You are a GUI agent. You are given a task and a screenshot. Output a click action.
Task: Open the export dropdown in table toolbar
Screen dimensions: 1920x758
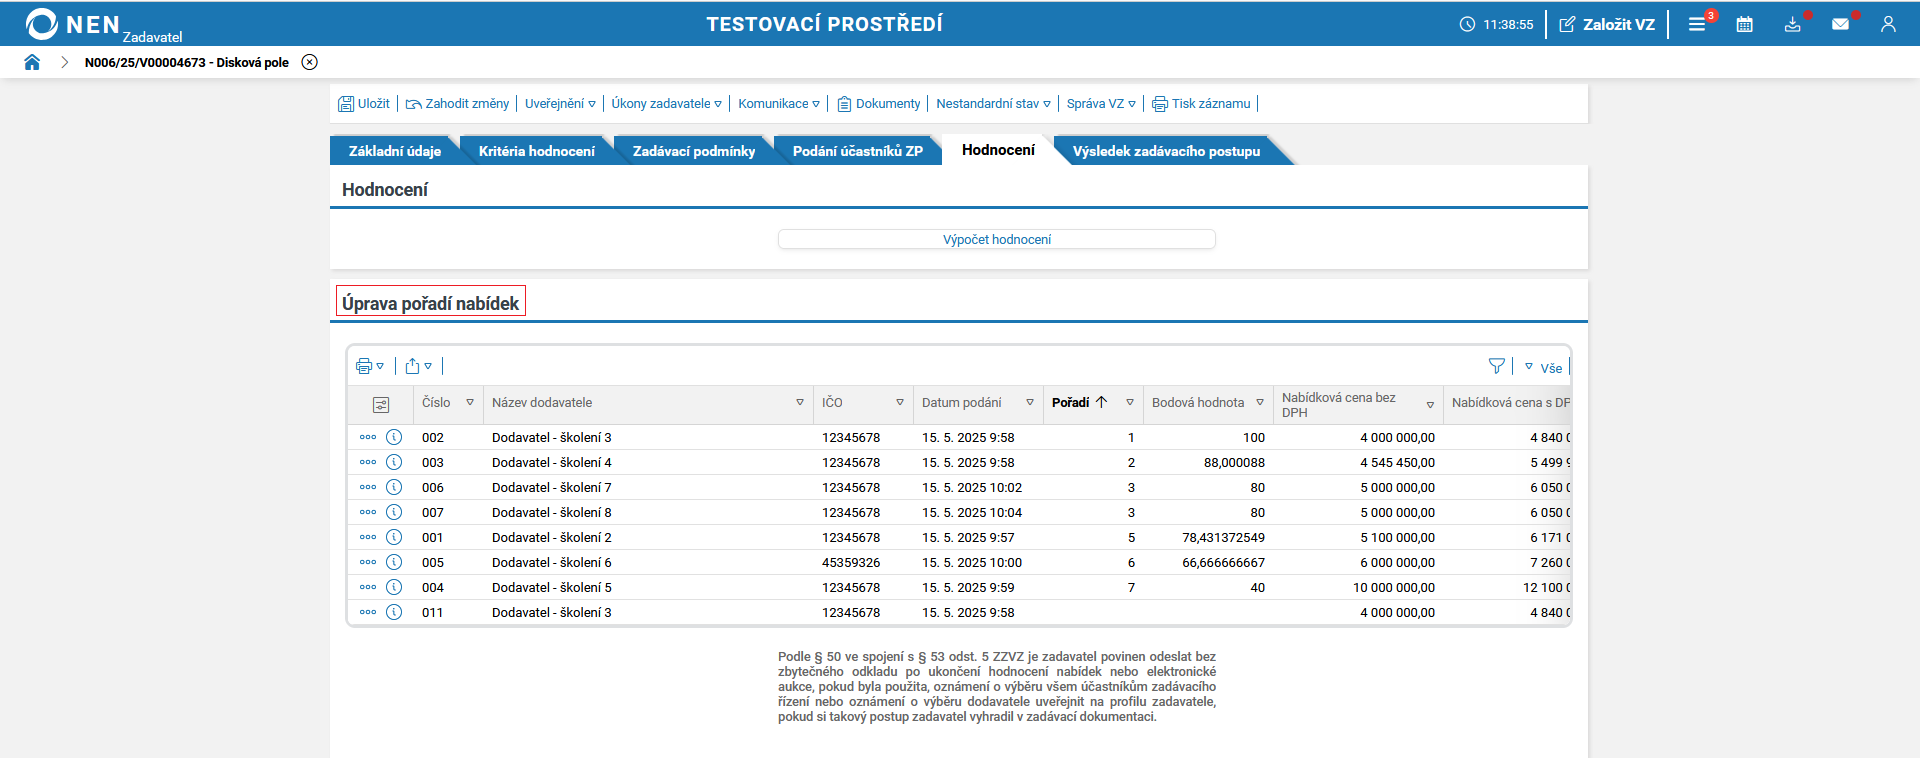[x=418, y=366]
